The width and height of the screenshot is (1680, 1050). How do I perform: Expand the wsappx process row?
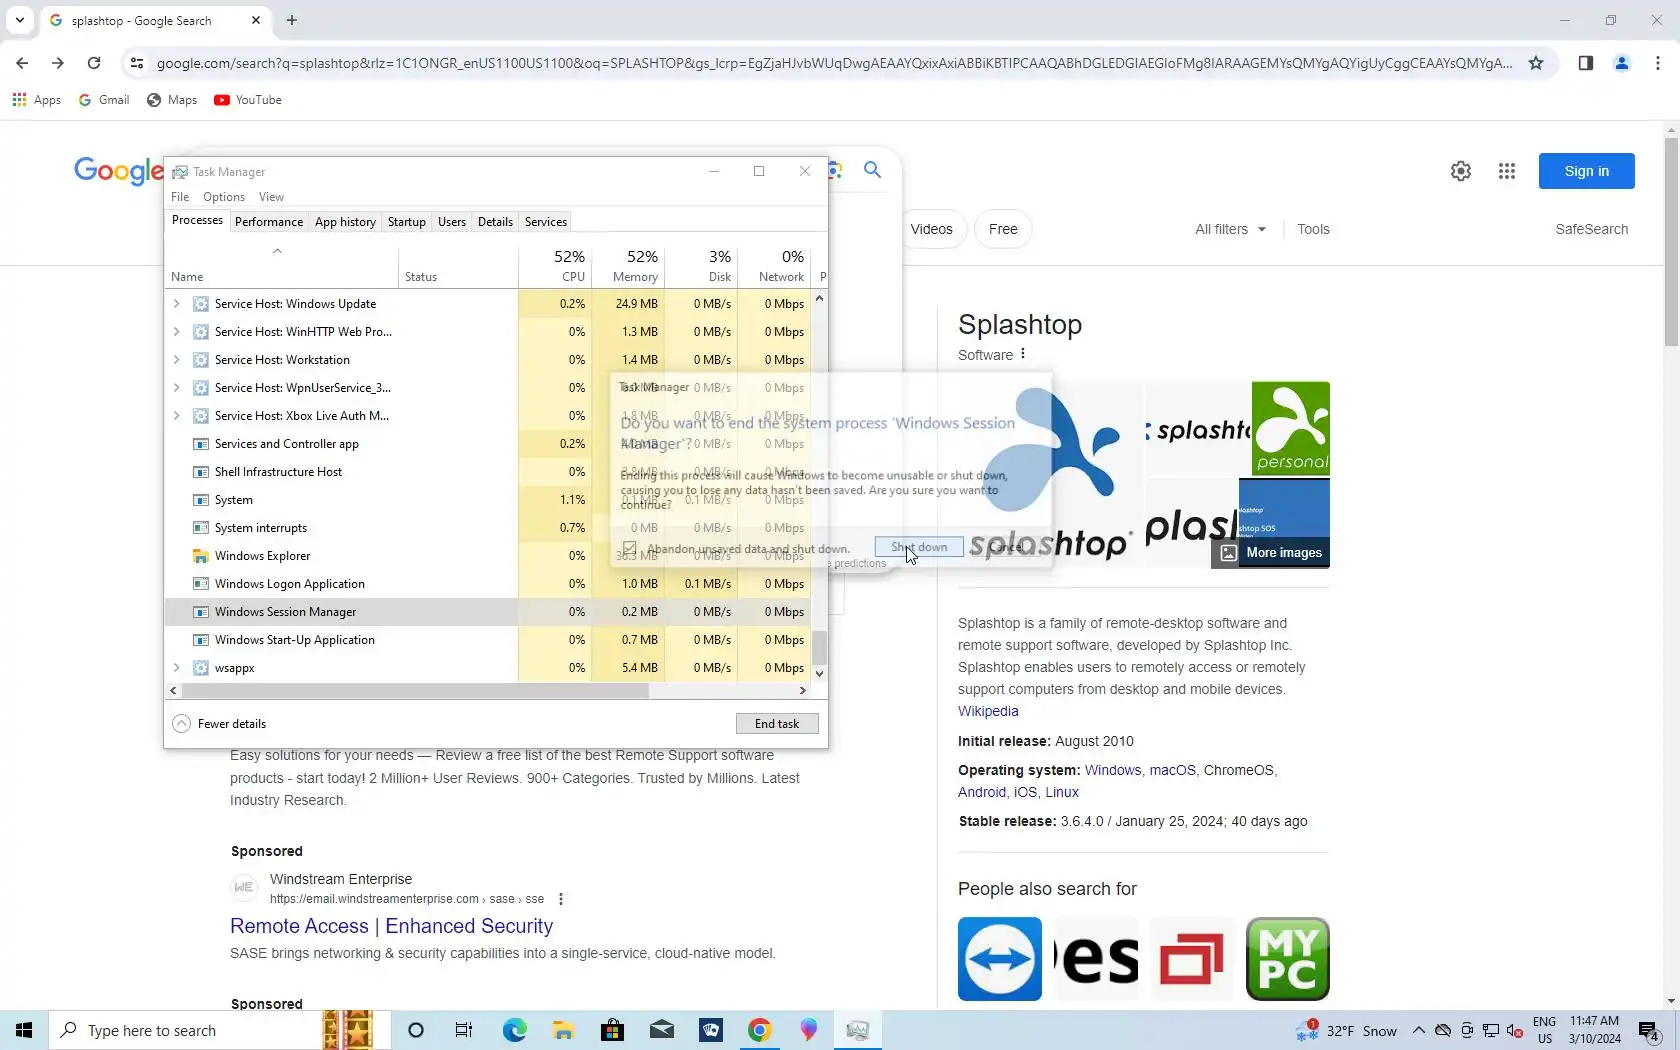coord(176,667)
